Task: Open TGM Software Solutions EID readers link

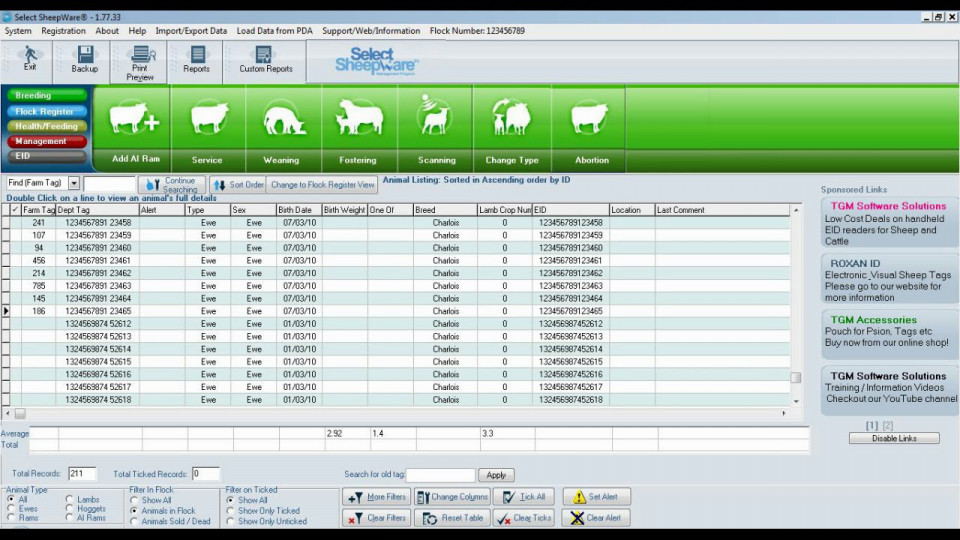Action: coord(889,223)
